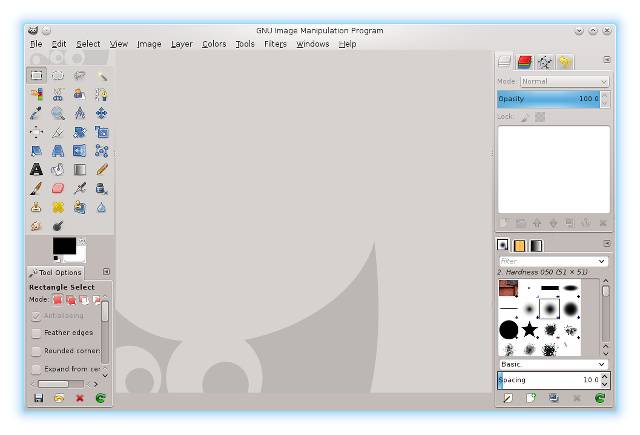Select the Select by Color tool

click(x=36, y=94)
